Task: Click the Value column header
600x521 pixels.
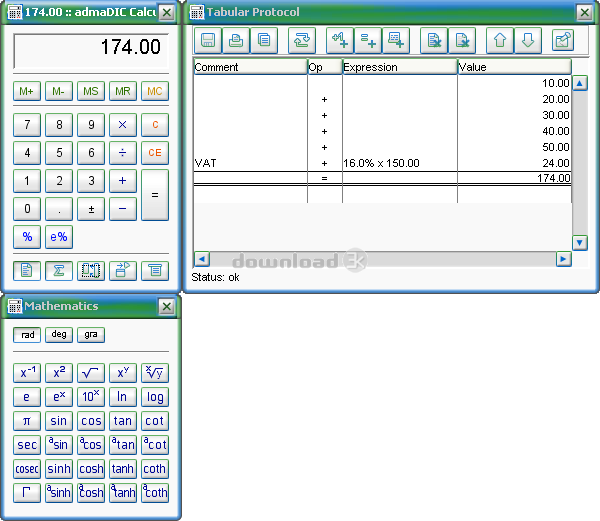Action: click(515, 67)
